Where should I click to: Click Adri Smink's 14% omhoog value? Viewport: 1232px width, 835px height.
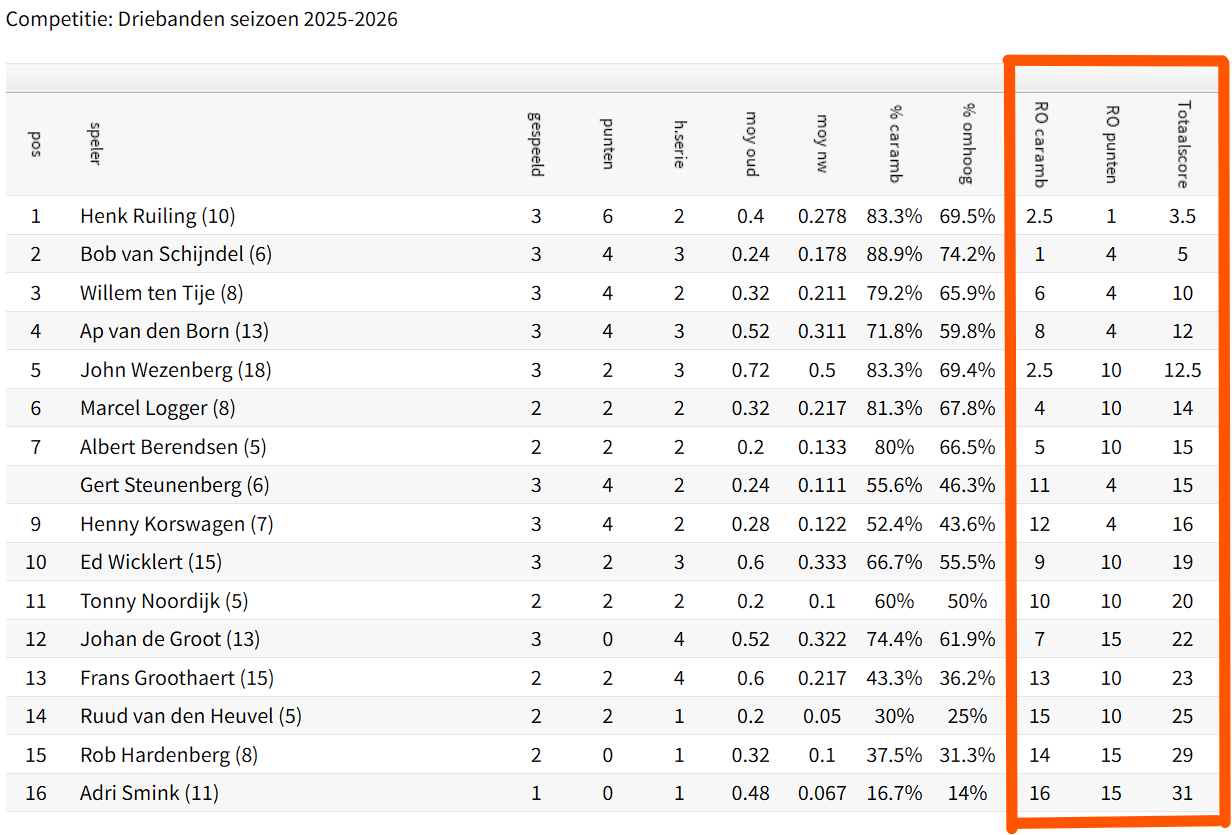point(967,793)
